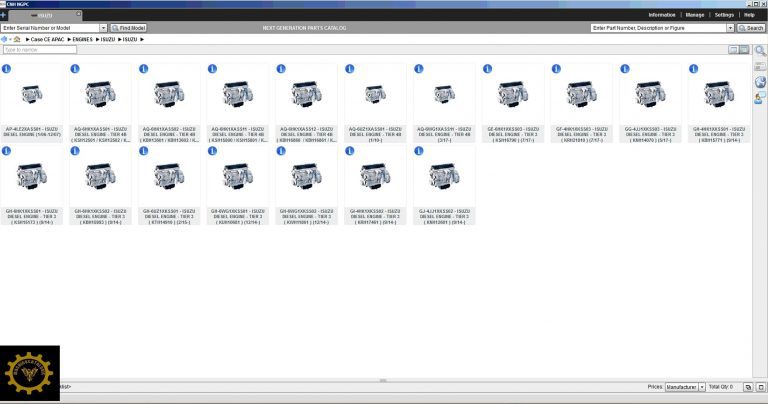Open the Settings menu
Screen dimensions: 768x404
pyautogui.click(x=724, y=15)
